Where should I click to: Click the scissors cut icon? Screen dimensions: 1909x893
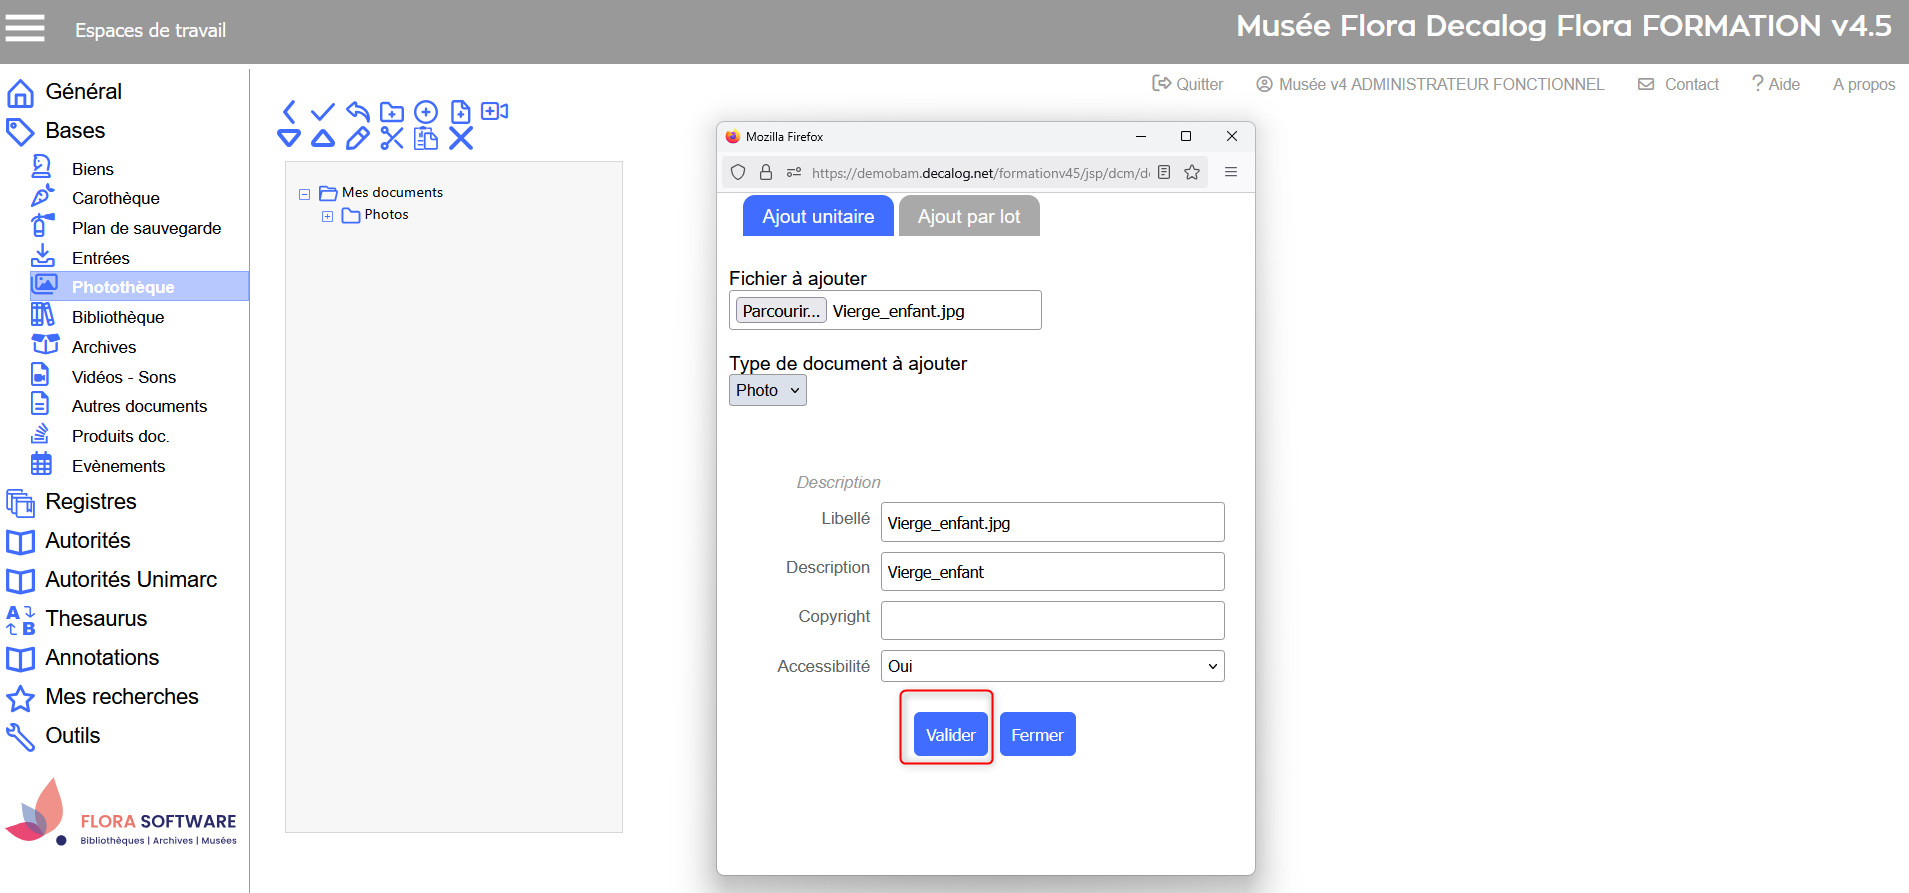point(392,139)
